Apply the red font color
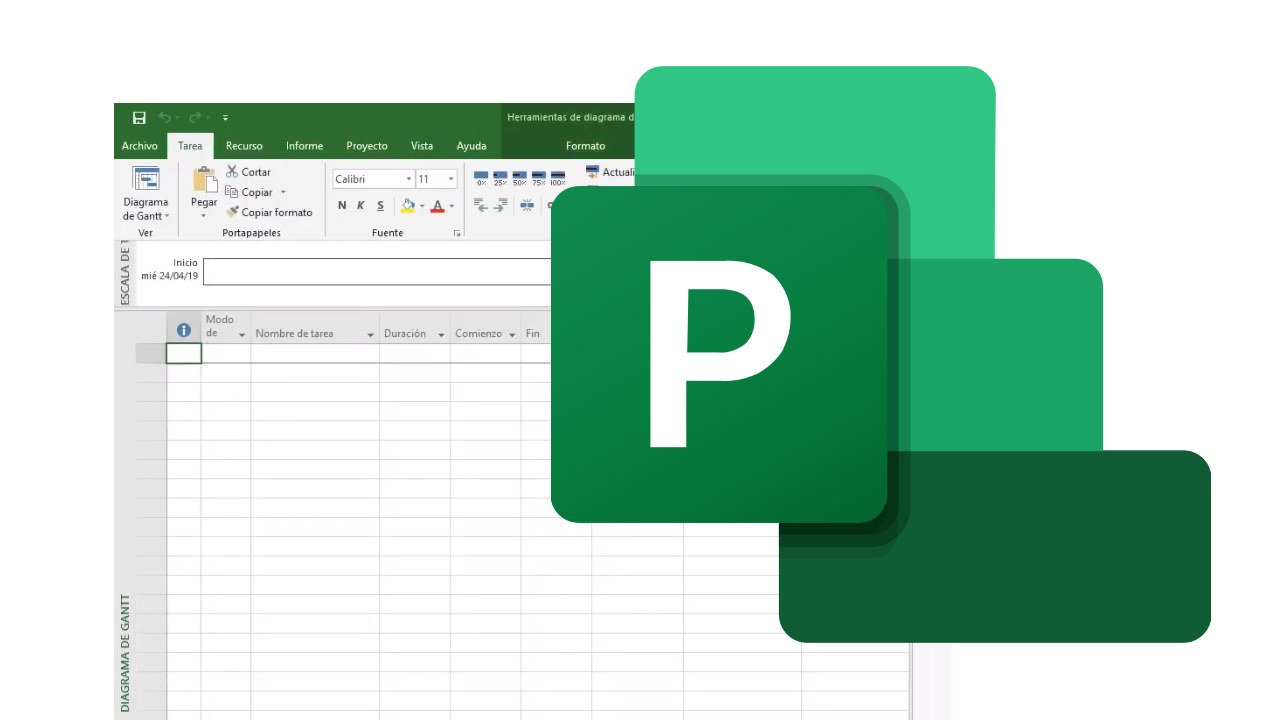1280x720 pixels. (x=437, y=206)
